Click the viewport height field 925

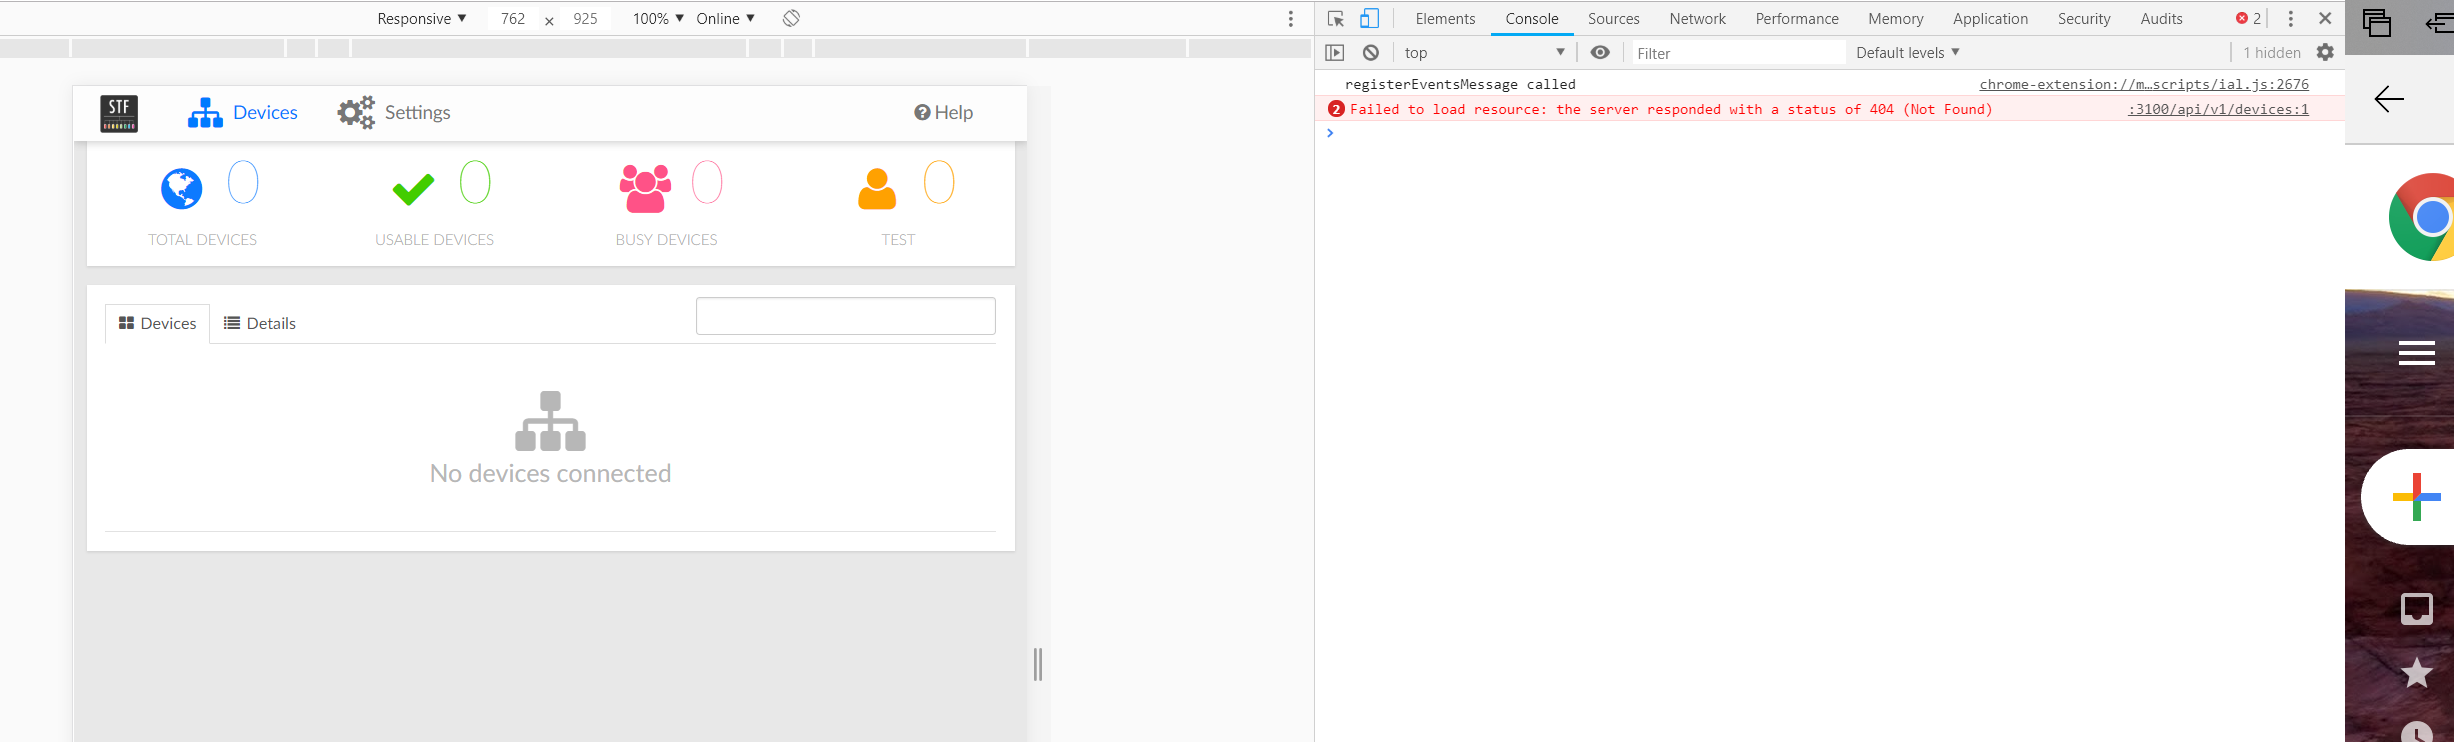point(585,19)
